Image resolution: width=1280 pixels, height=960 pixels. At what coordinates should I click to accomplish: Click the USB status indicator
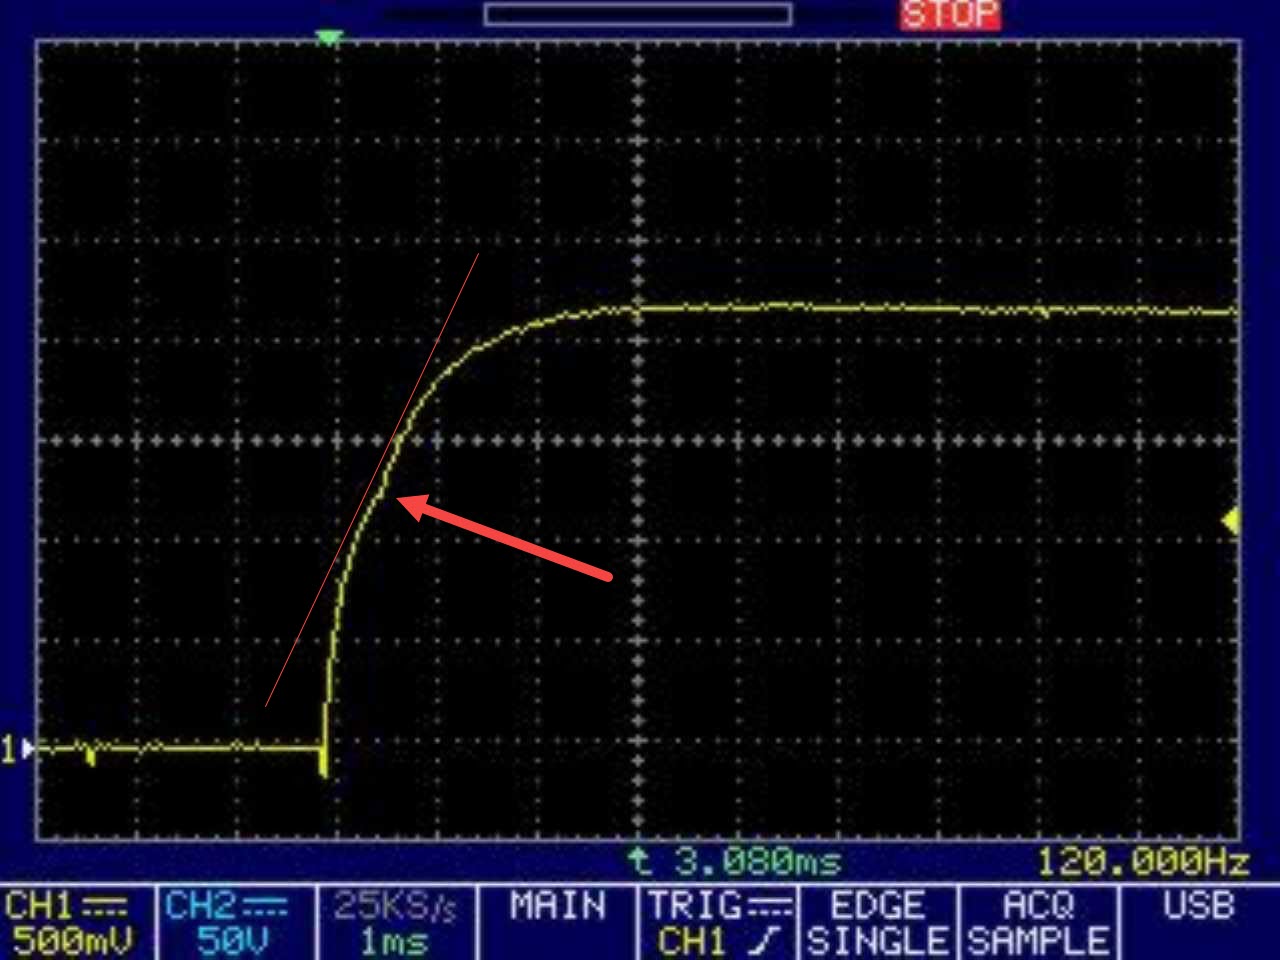pyautogui.click(x=1199, y=906)
